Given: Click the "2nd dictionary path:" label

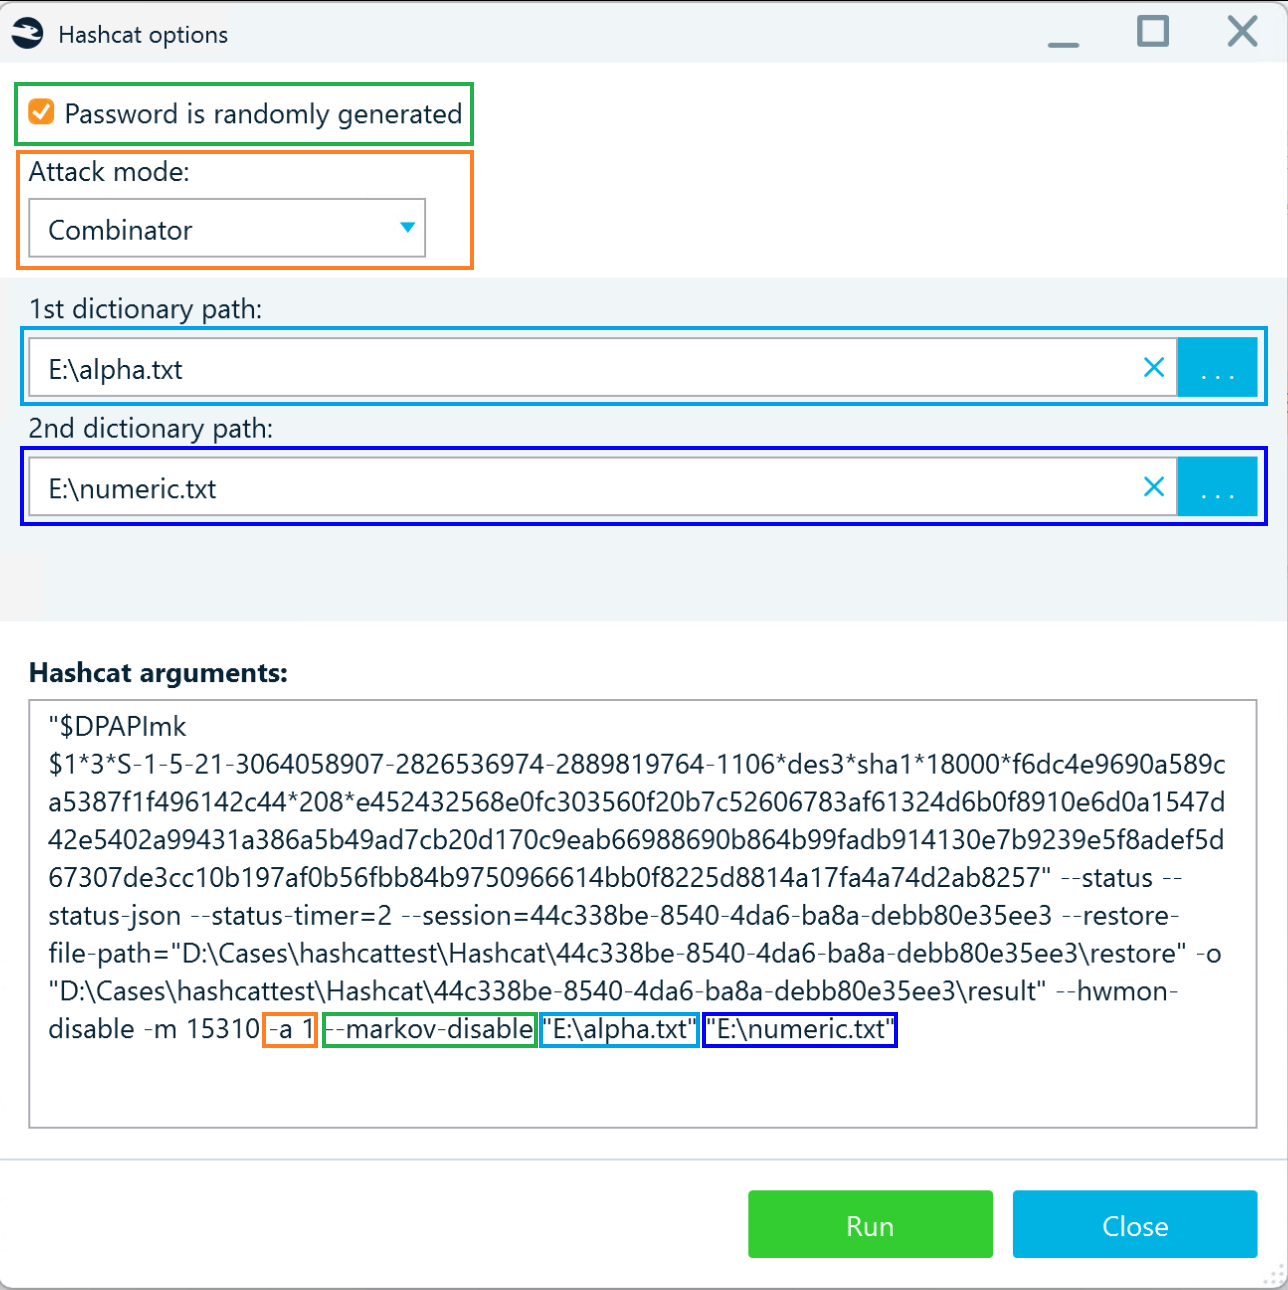Looking at the screenshot, I should click(x=151, y=428).
